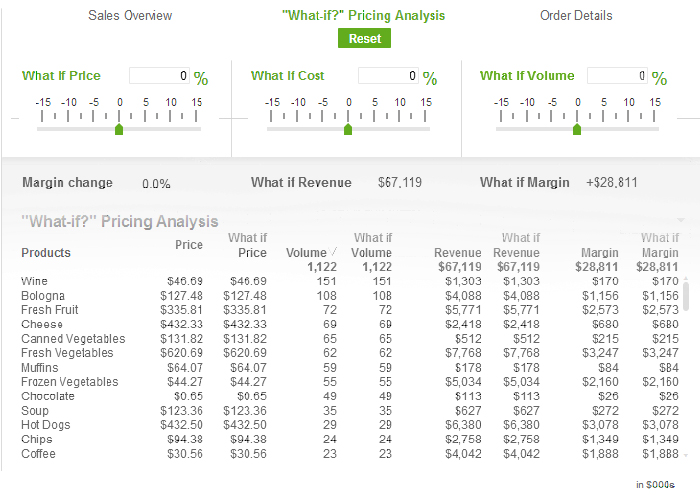Click the What If Volume slider handle
The width and height of the screenshot is (700, 495).
(577, 129)
